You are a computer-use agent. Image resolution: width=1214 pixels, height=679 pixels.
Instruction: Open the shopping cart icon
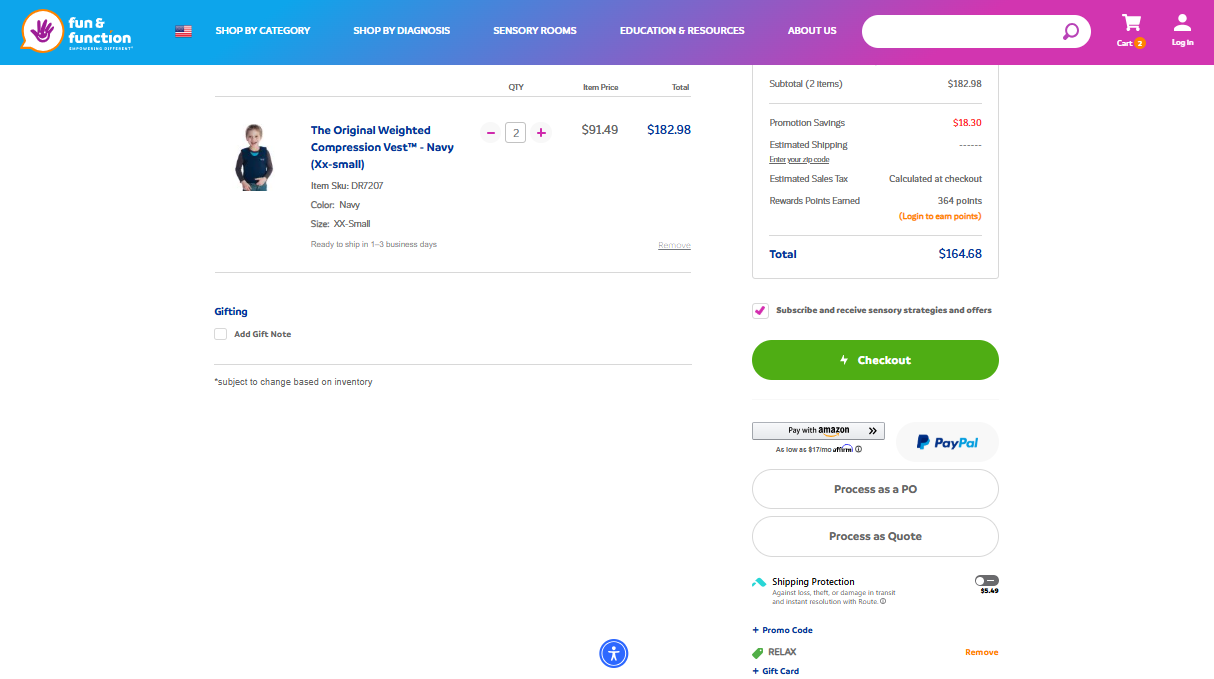(1131, 24)
